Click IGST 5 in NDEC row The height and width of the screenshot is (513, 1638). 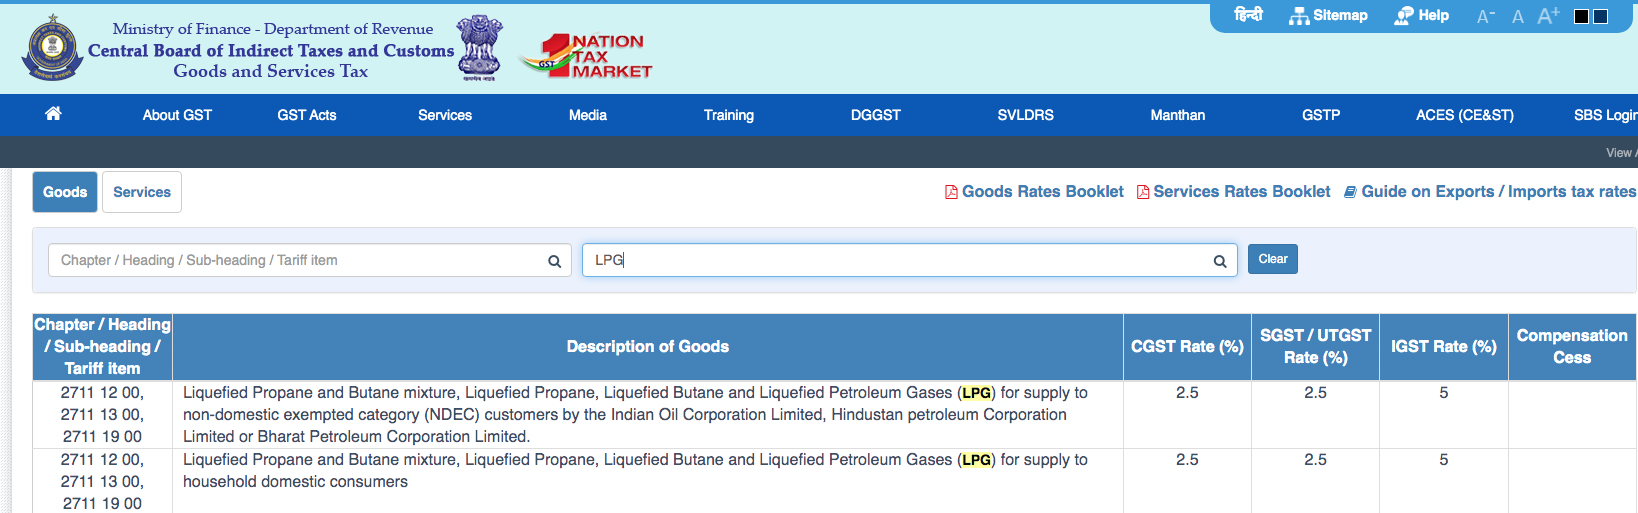(1443, 393)
